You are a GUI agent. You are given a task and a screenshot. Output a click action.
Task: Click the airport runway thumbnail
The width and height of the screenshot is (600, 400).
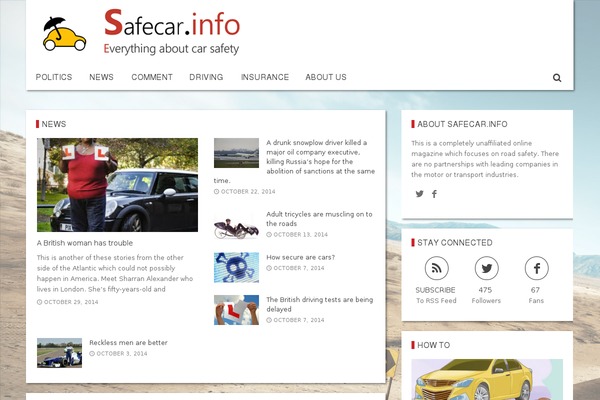point(236,153)
